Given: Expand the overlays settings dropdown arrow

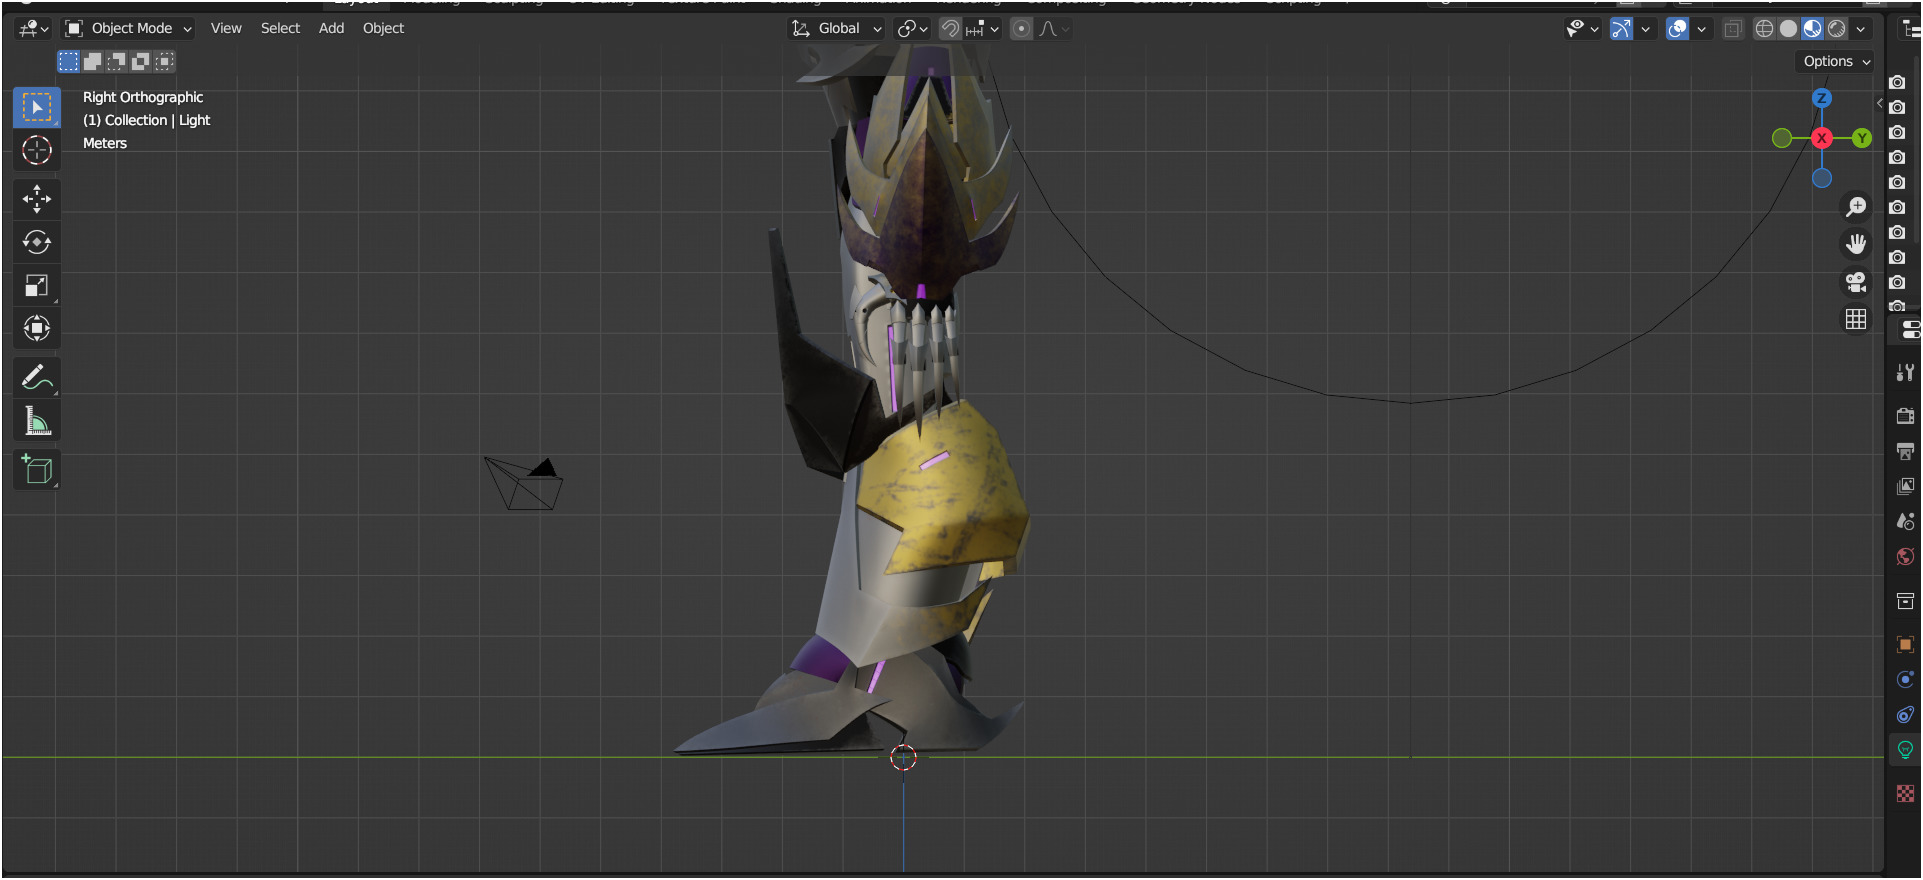Looking at the screenshot, I should (x=1701, y=29).
